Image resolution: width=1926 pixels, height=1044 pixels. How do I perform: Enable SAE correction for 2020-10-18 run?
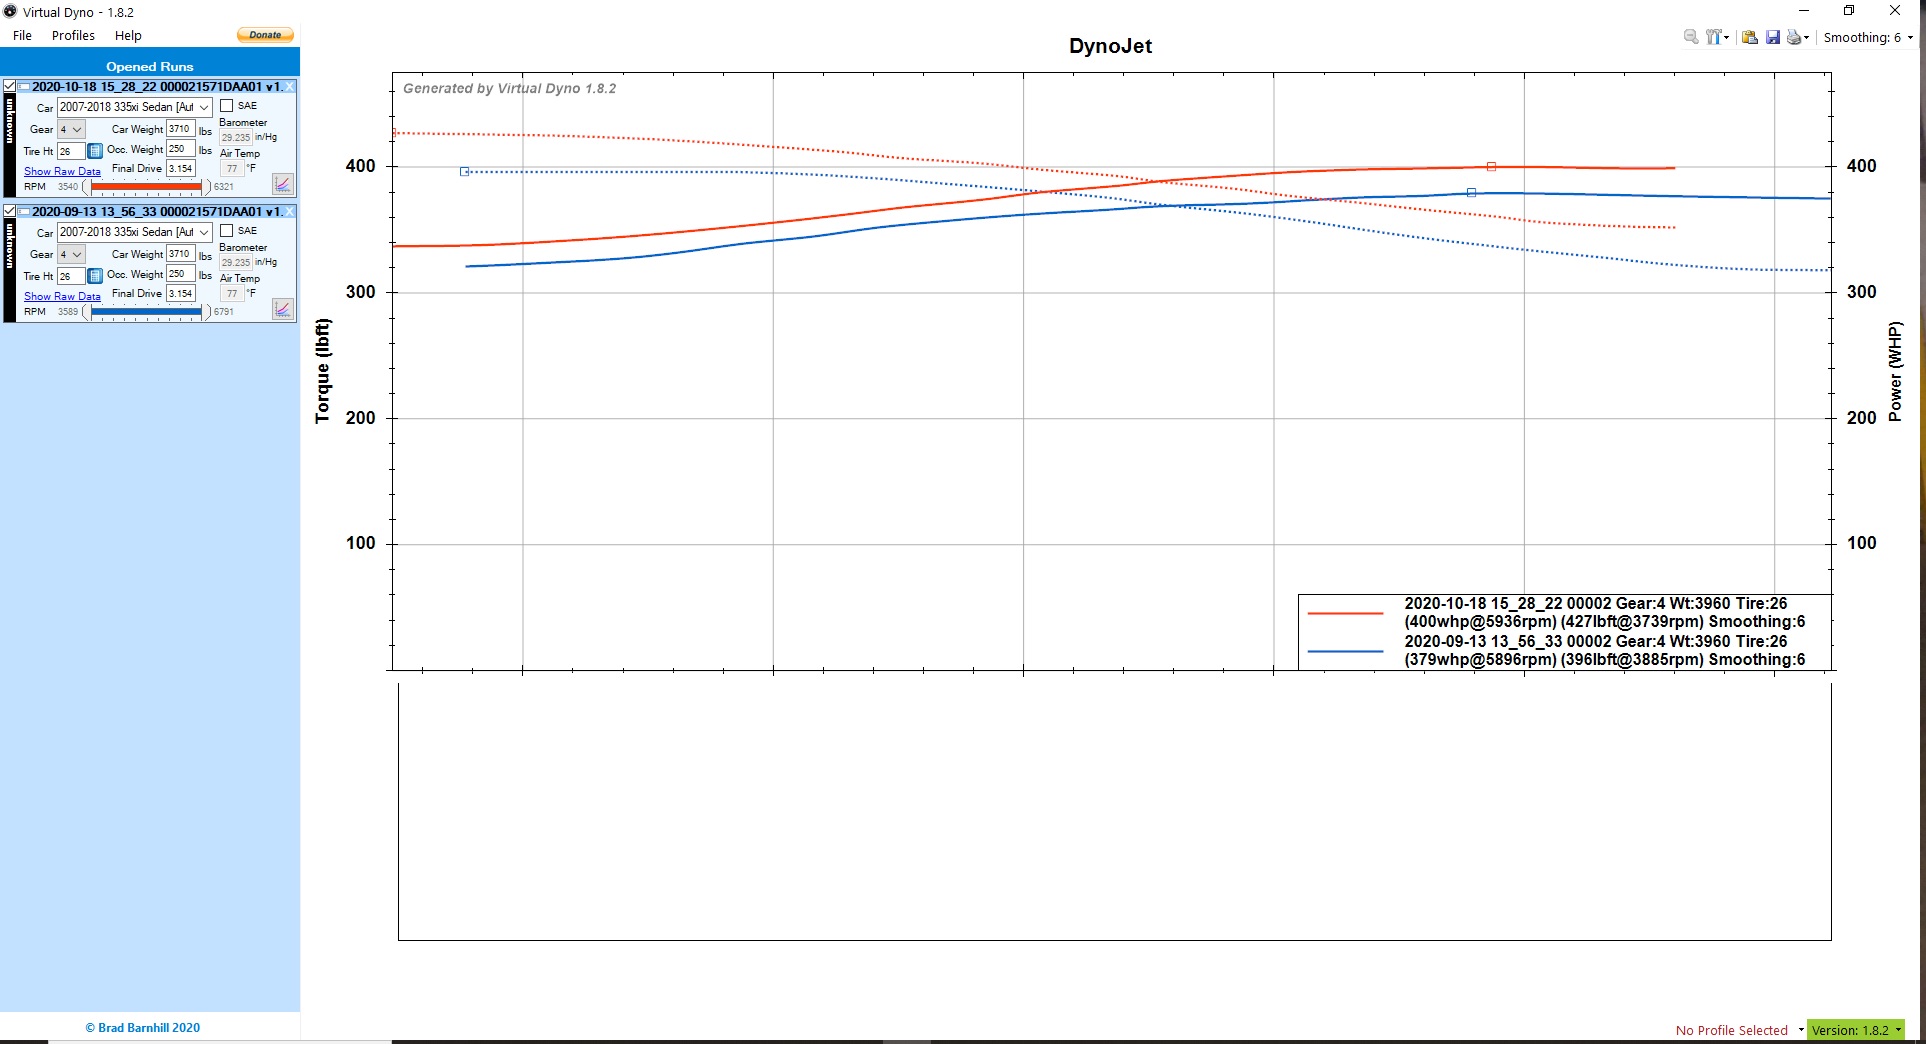[226, 106]
